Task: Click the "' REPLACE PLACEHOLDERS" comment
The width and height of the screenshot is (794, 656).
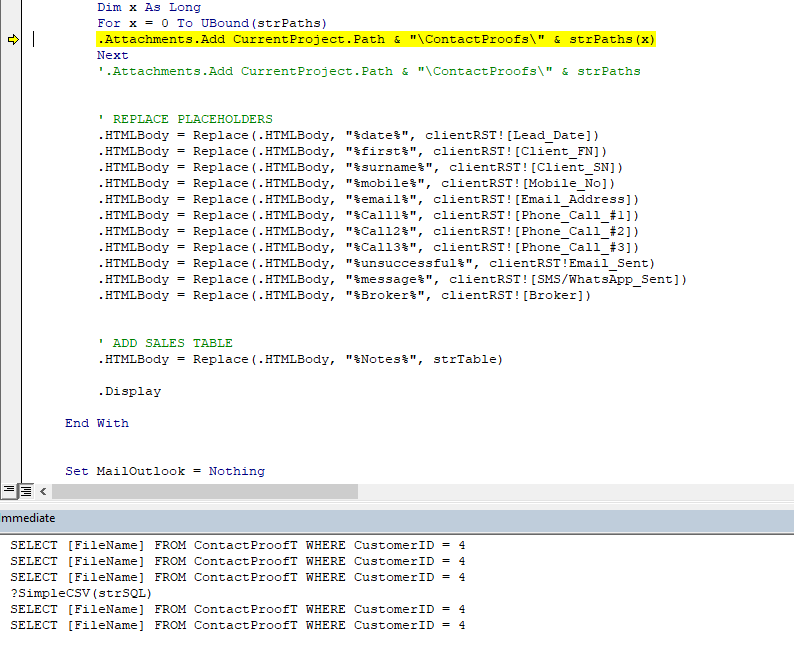Action: [185, 120]
